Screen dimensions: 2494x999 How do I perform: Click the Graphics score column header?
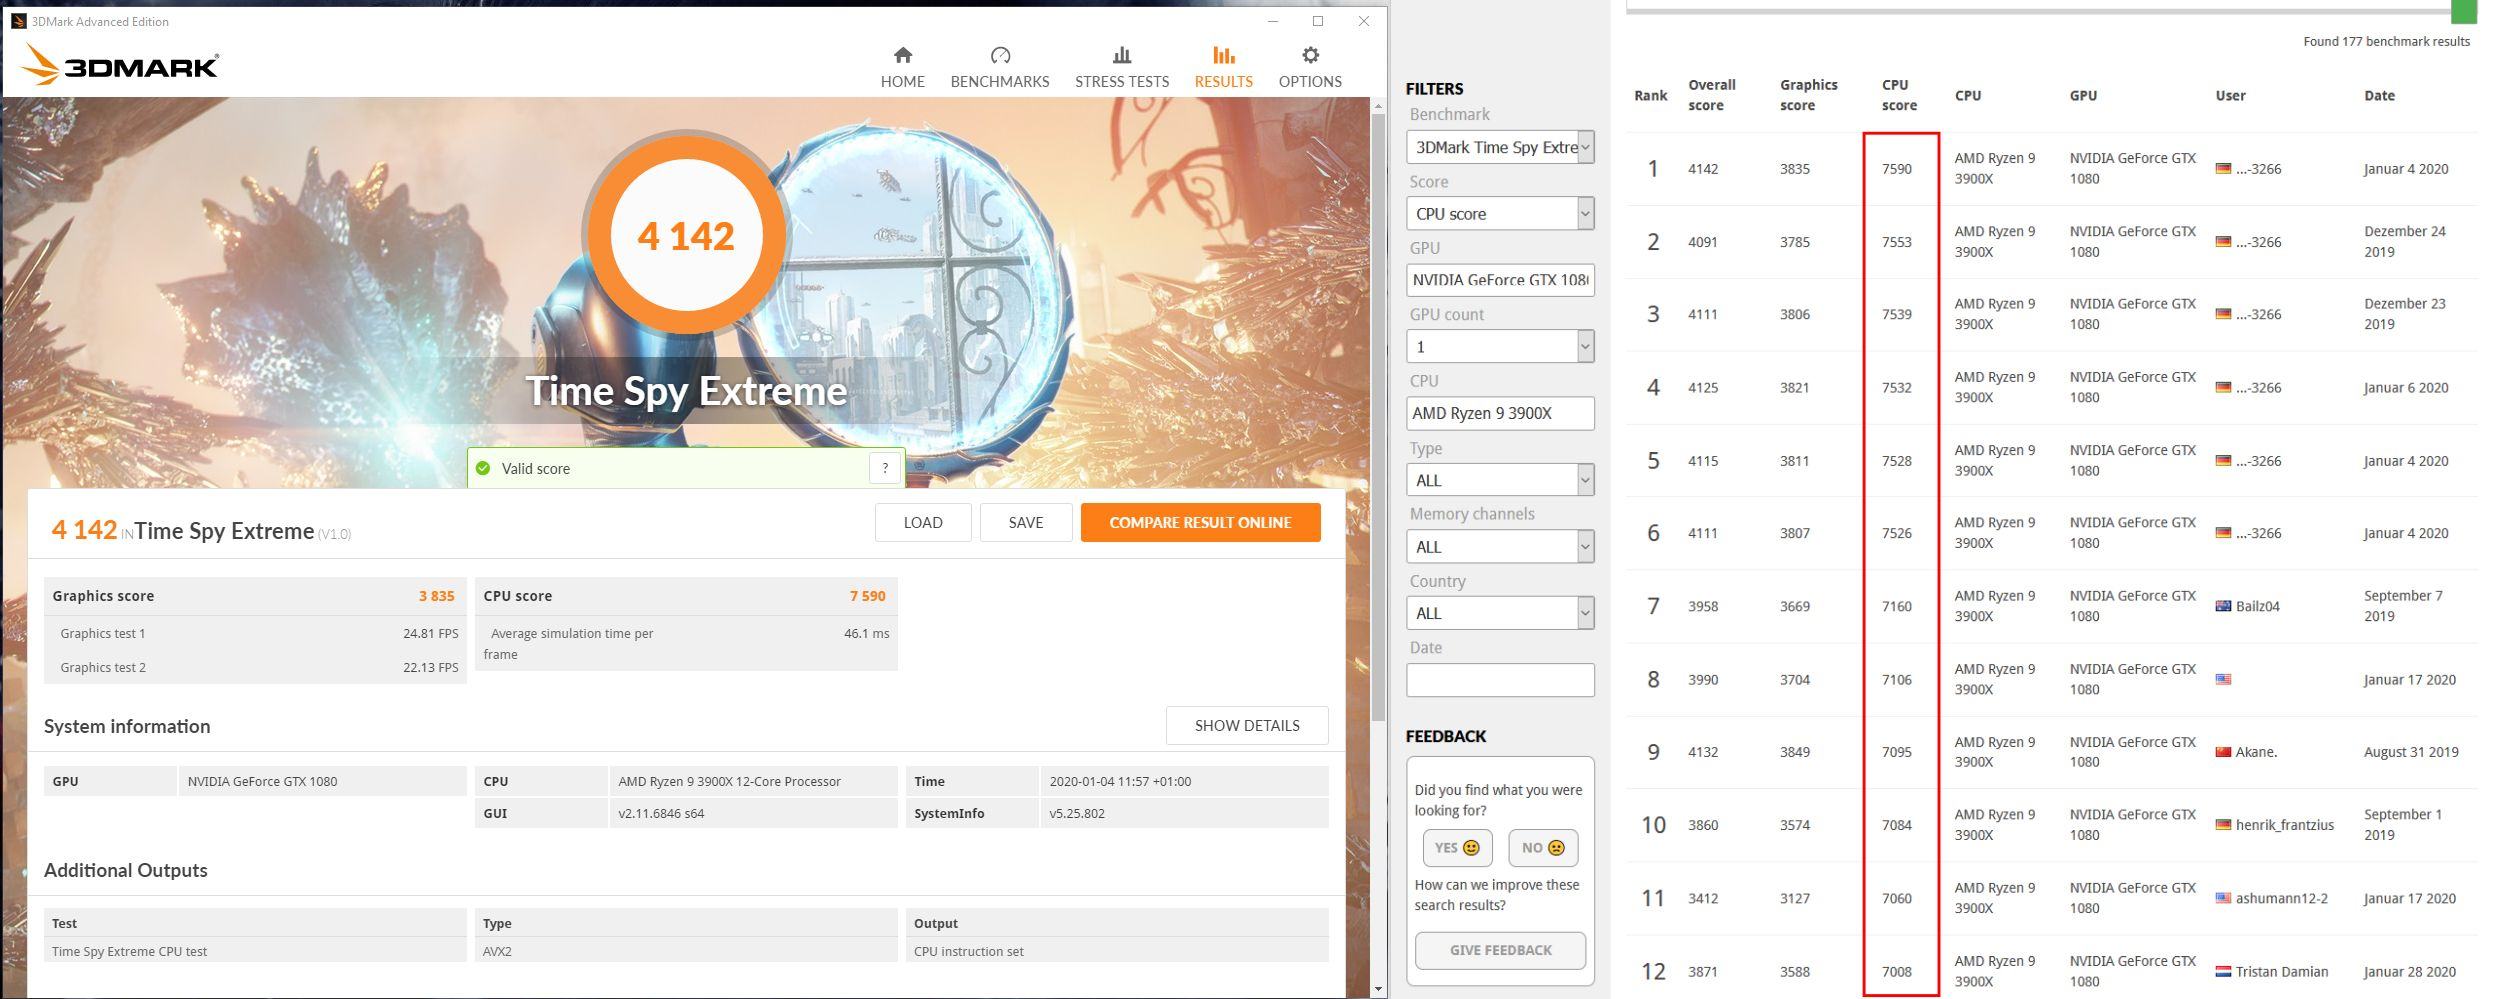pyautogui.click(x=1808, y=95)
